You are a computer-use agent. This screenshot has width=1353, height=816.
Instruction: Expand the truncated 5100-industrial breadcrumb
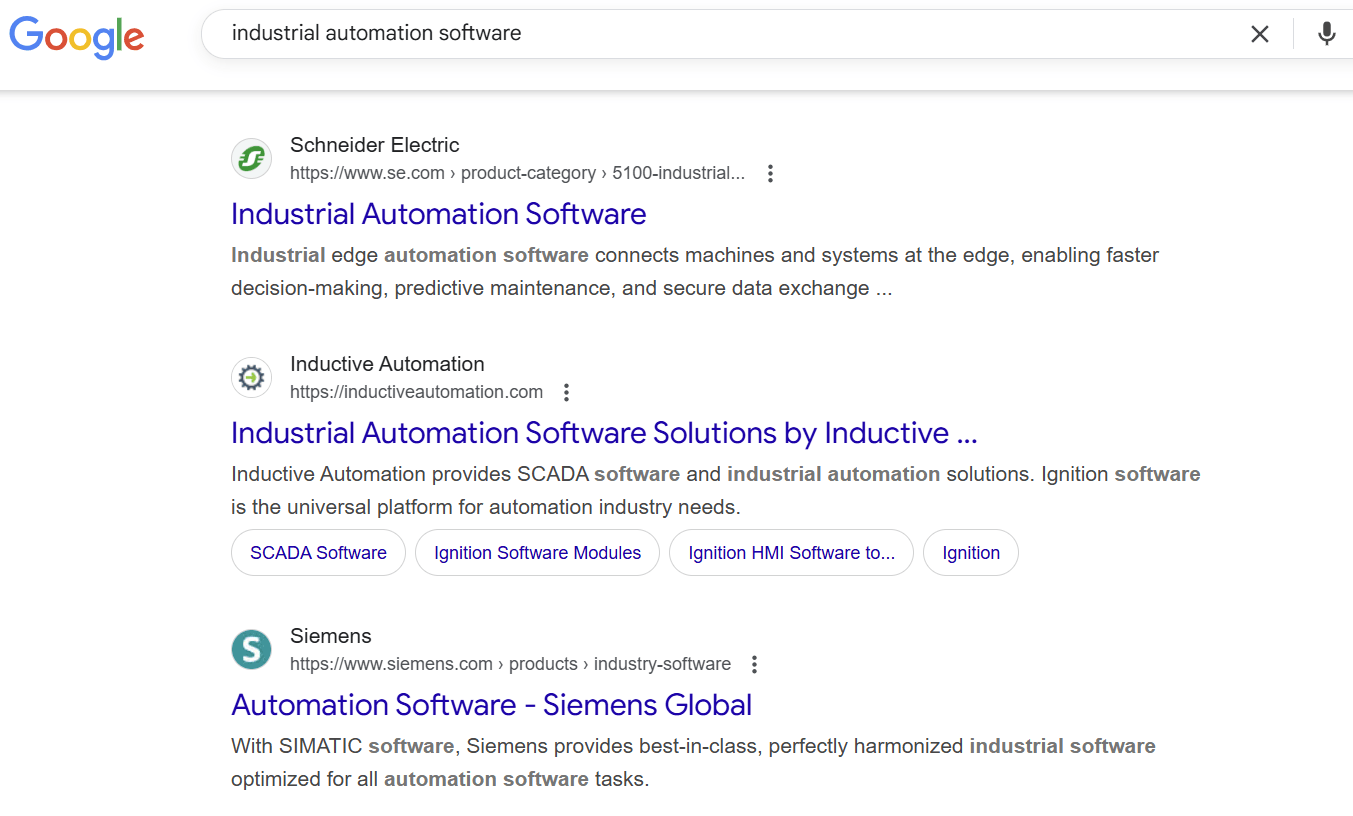[680, 172]
